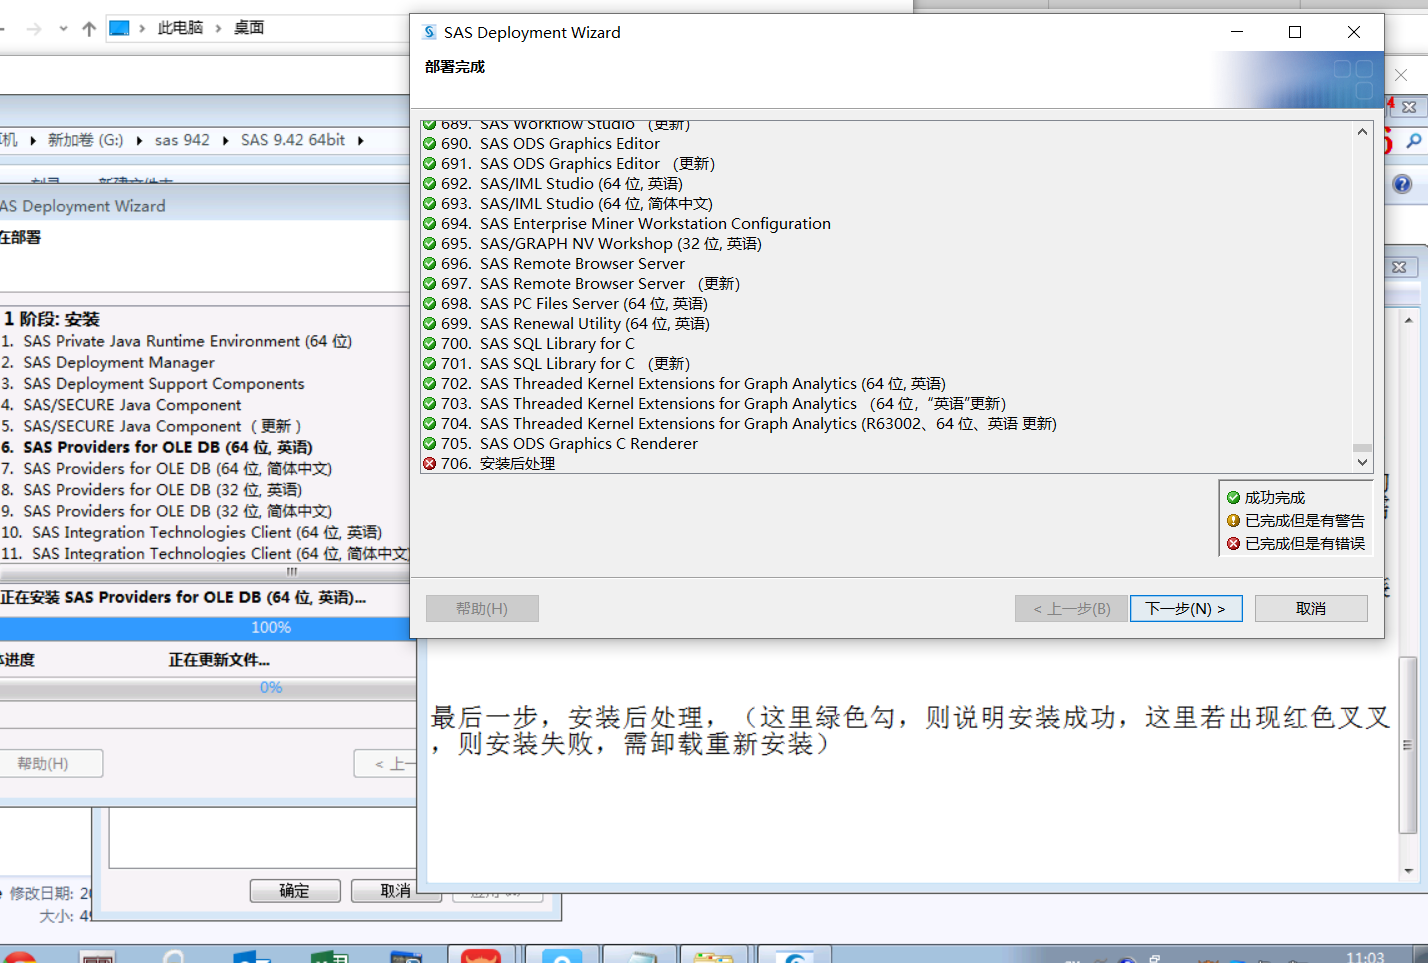Click the background wizard's horizontal scrollbar grip

(292, 573)
